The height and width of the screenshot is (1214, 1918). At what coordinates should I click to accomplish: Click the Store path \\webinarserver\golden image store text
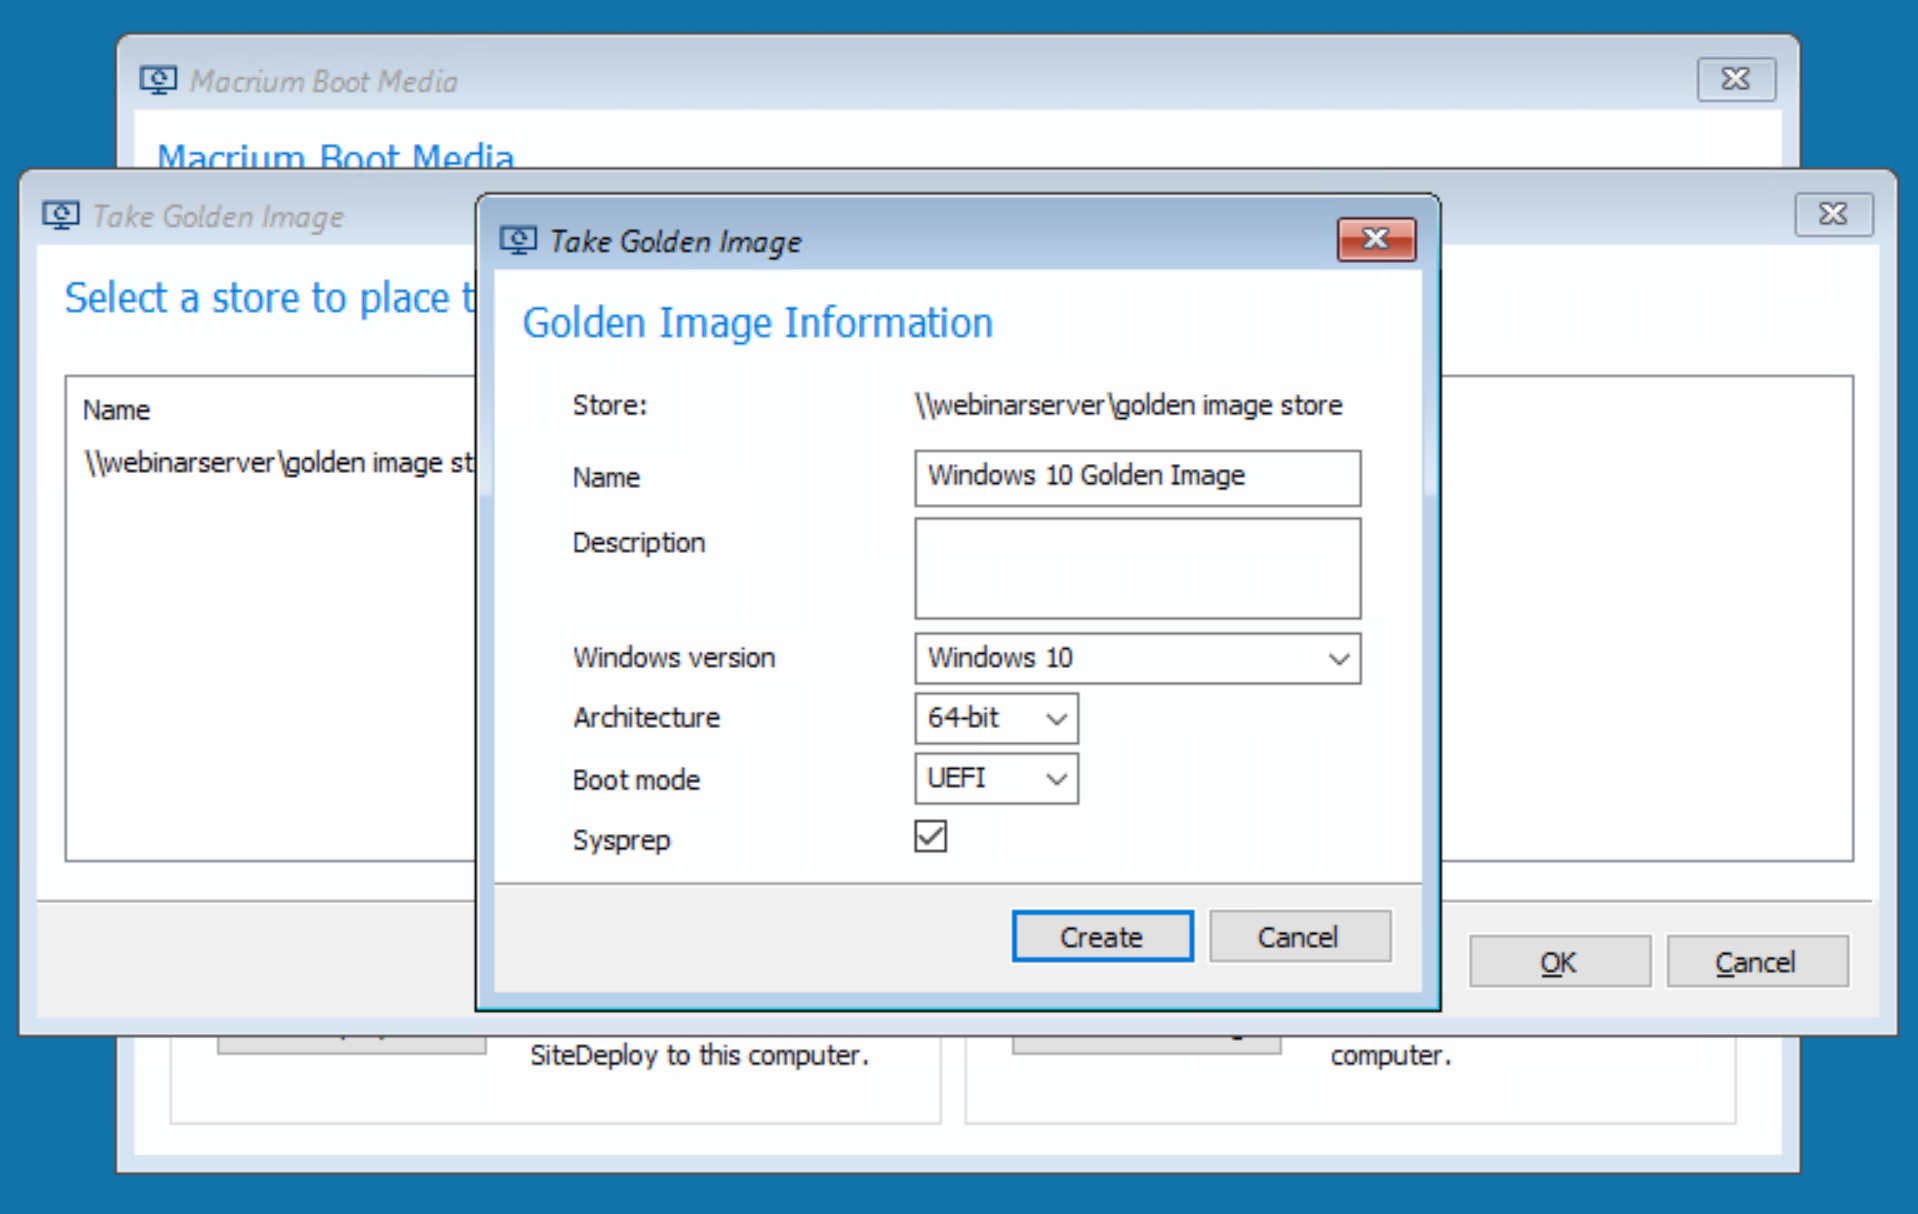(x=1128, y=406)
